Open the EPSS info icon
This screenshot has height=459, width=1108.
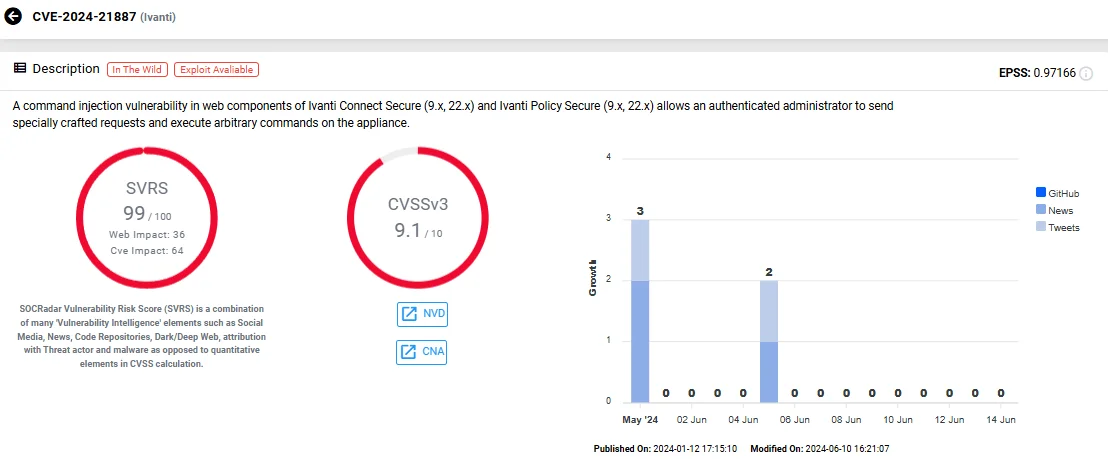pos(1085,73)
